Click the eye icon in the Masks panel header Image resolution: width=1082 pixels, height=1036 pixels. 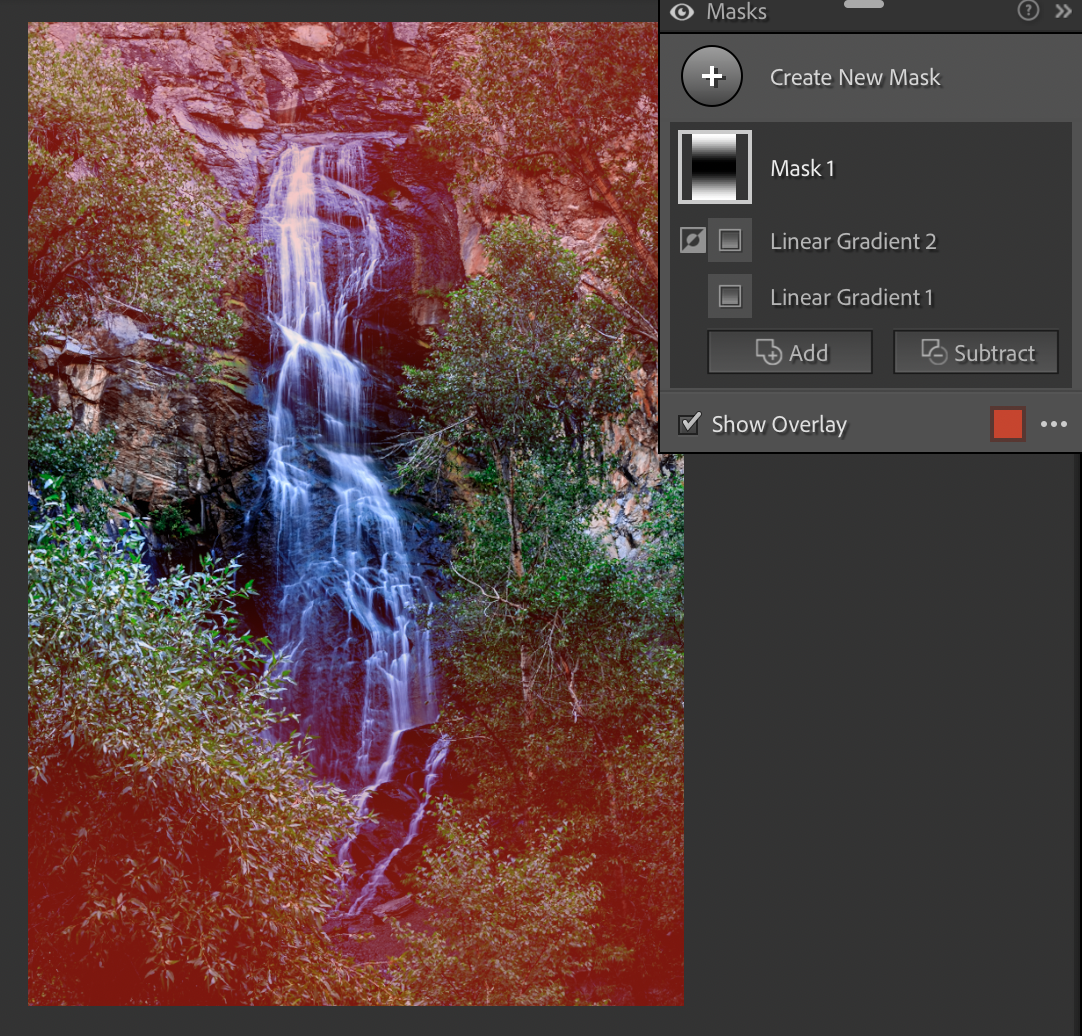click(683, 13)
